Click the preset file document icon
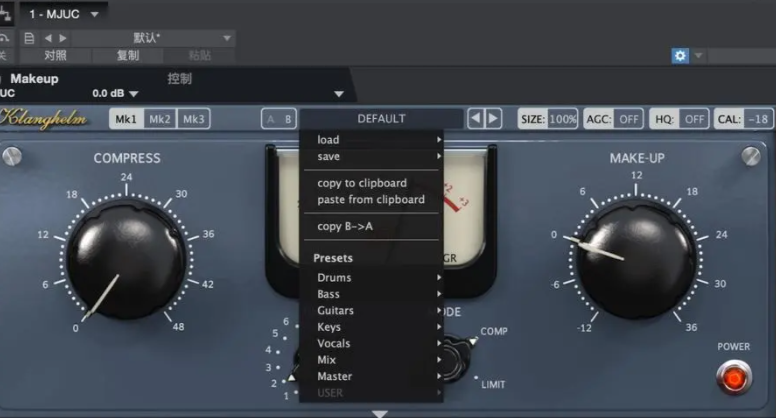Image resolution: width=776 pixels, height=418 pixels. pos(29,38)
